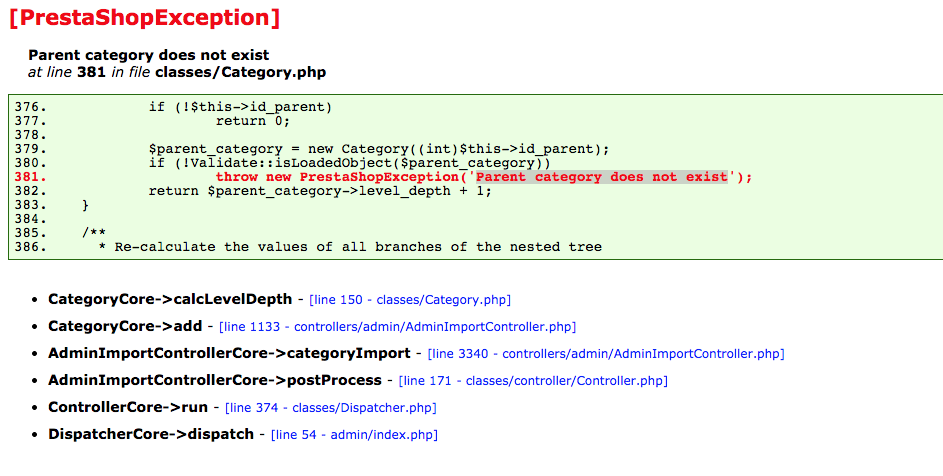The image size is (943, 476).
Task: Click code line 377 return 0;
Action: (253, 121)
